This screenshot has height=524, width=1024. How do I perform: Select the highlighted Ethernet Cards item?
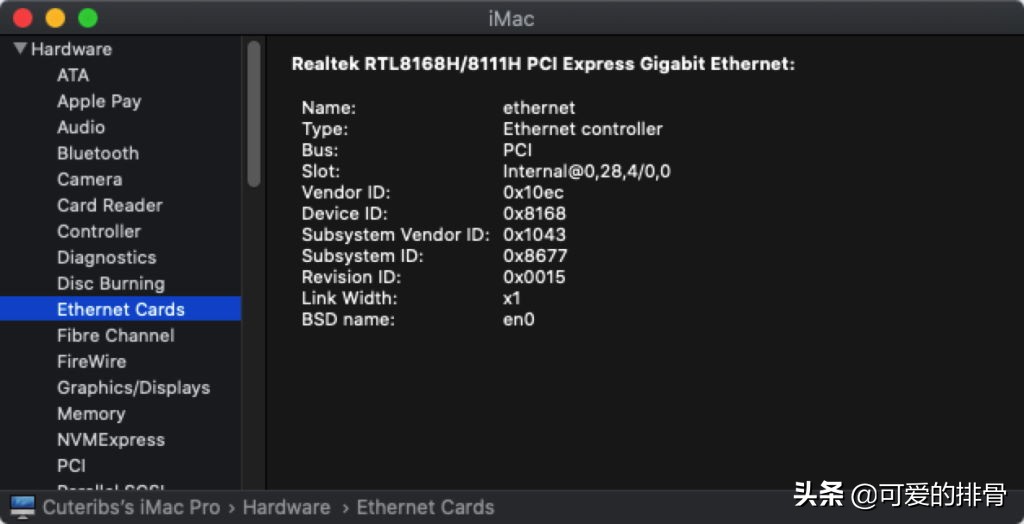[x=120, y=309]
